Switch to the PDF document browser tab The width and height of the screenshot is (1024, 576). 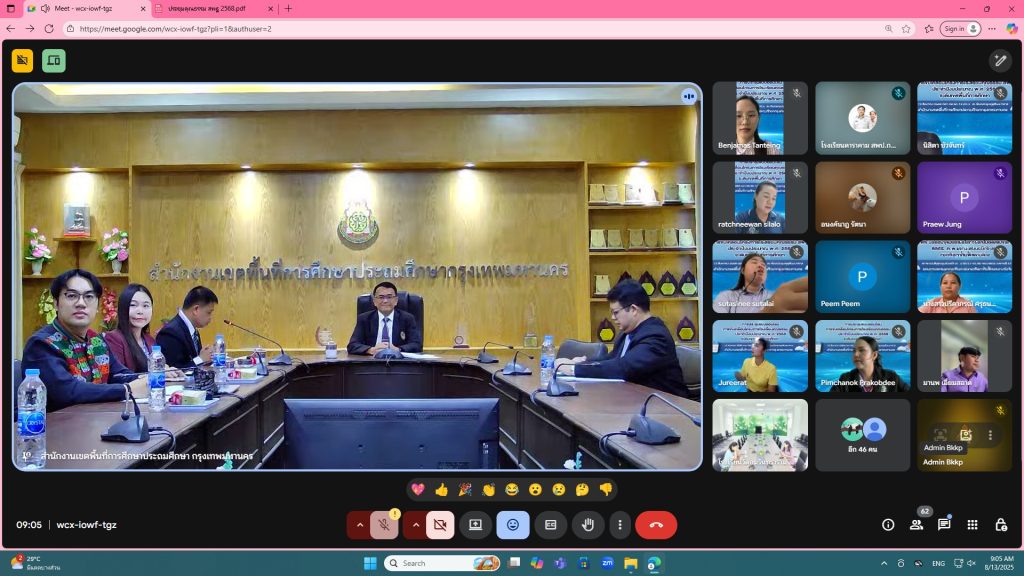(x=214, y=8)
